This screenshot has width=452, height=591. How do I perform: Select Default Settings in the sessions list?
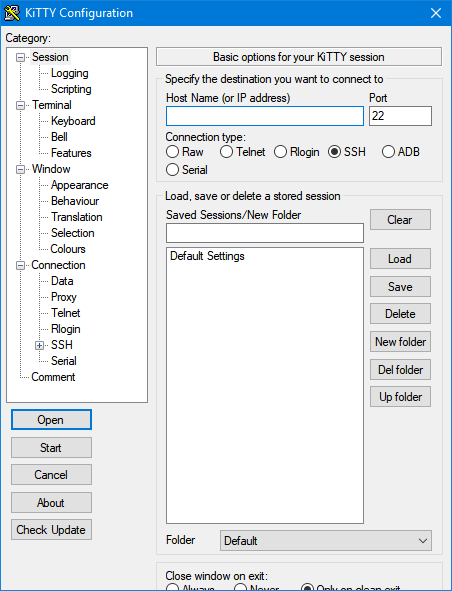(207, 256)
